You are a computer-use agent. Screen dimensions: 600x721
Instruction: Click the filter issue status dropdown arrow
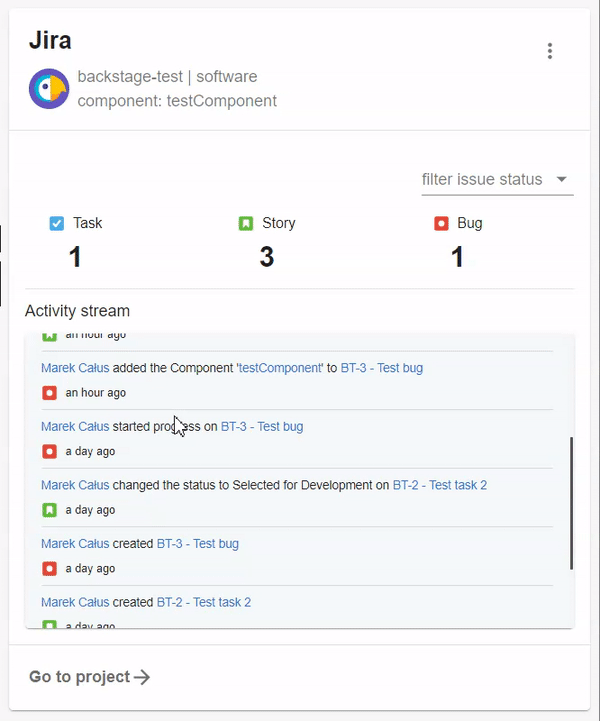(561, 179)
